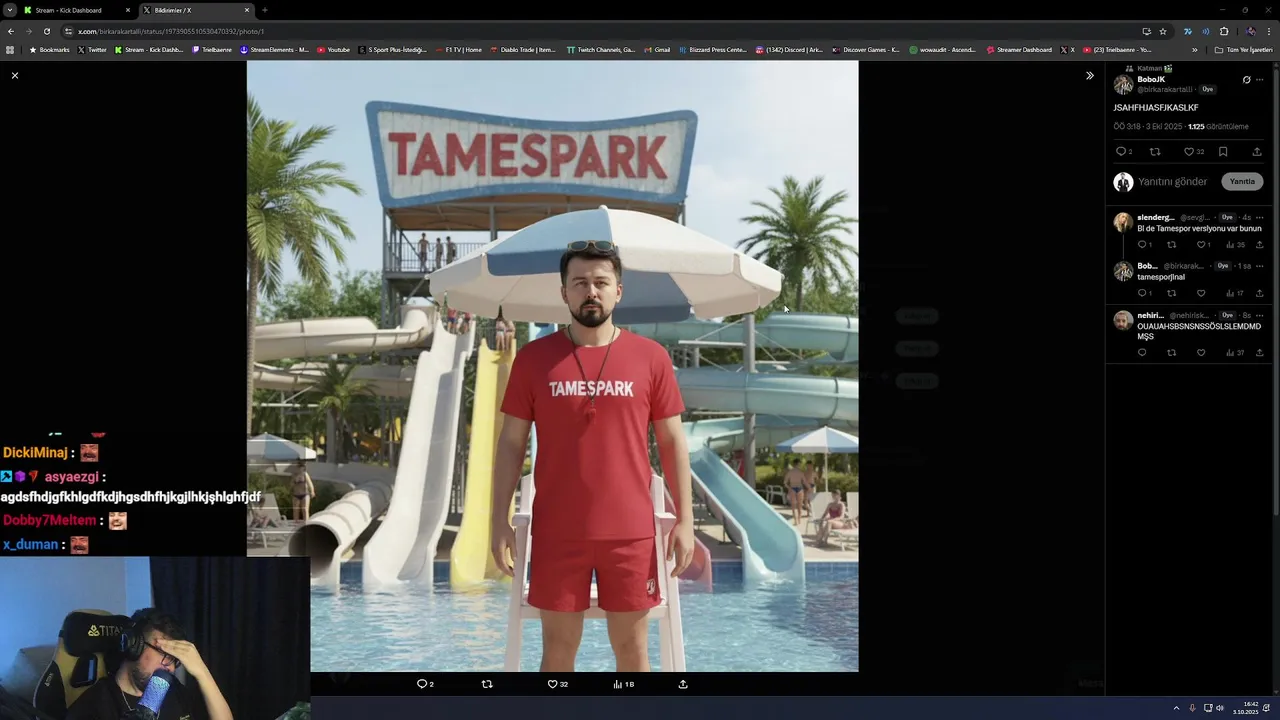Open the 1.125 Görüntüleme view count
Screen dimensions: 1280x720
tap(1218, 127)
